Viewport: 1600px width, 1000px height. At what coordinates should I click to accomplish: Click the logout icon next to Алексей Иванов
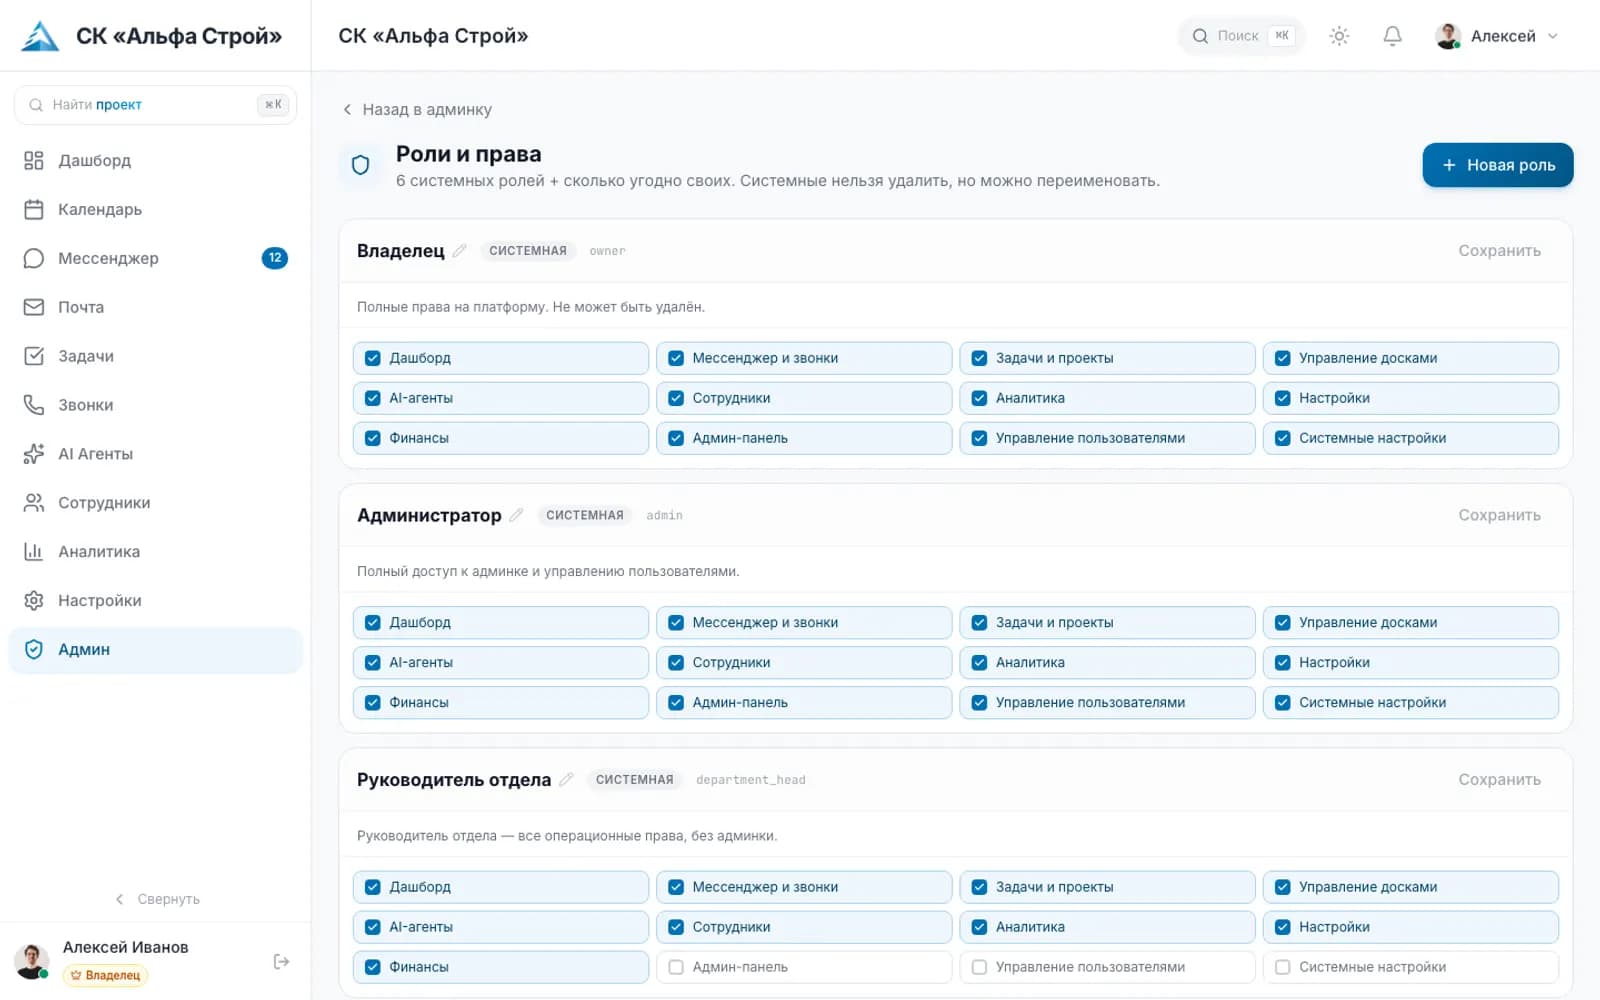(282, 961)
